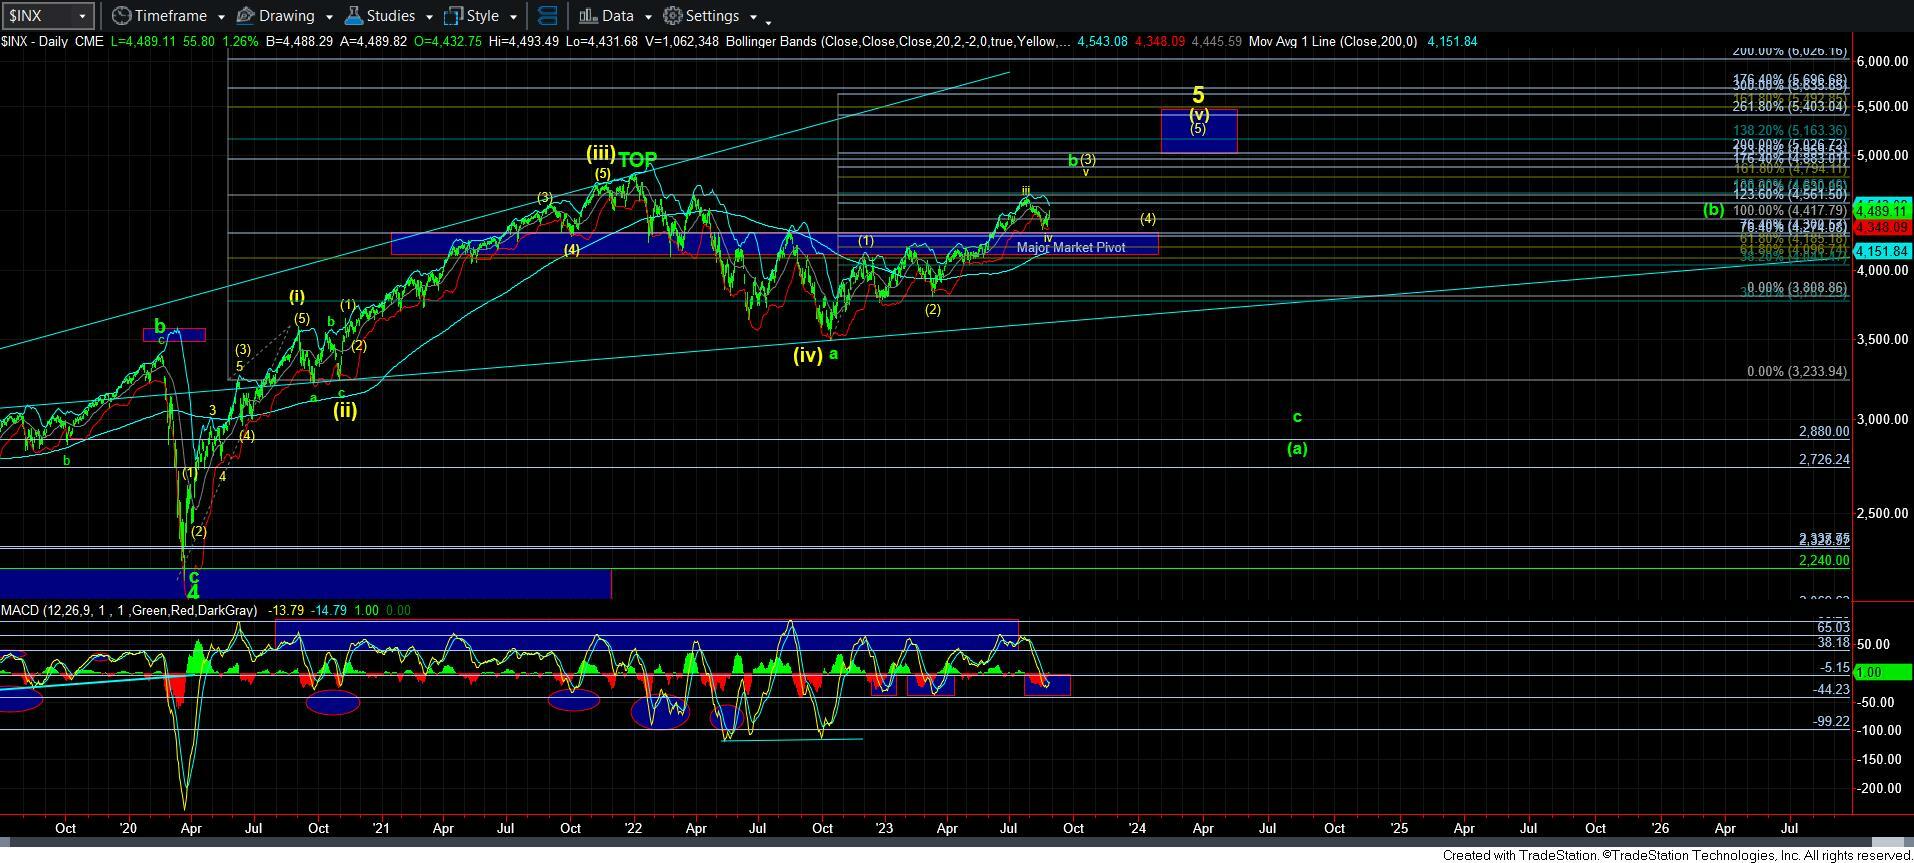Click the Timeframe clock icon
The width and height of the screenshot is (1914, 863).
pos(121,16)
